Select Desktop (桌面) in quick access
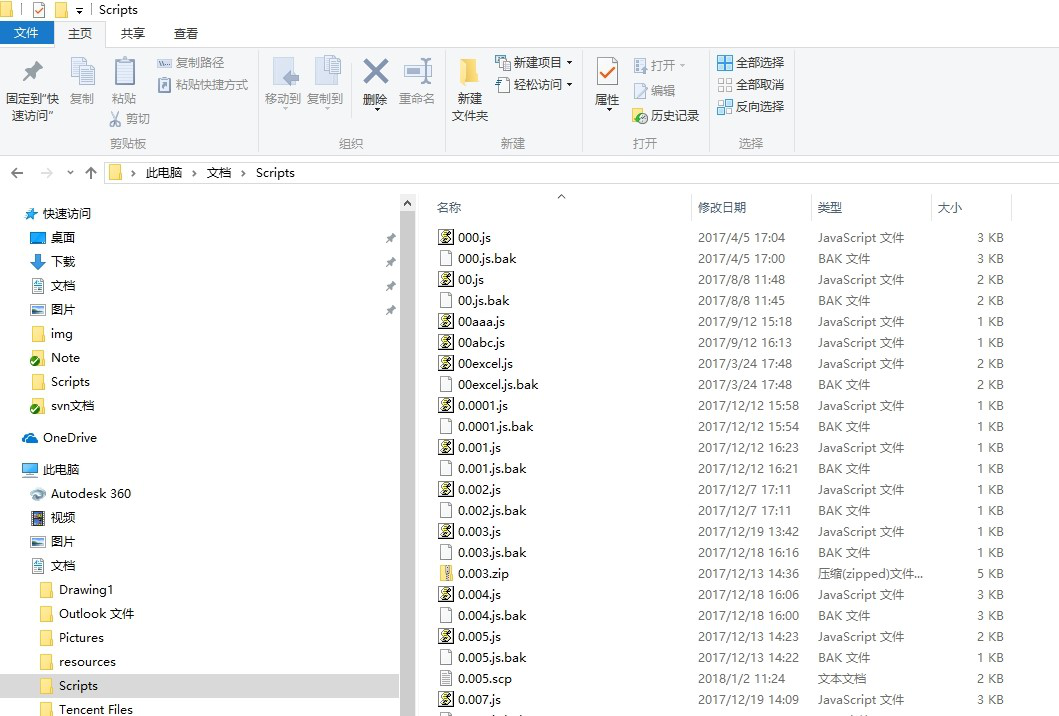The width and height of the screenshot is (1059, 716). [x=53, y=238]
